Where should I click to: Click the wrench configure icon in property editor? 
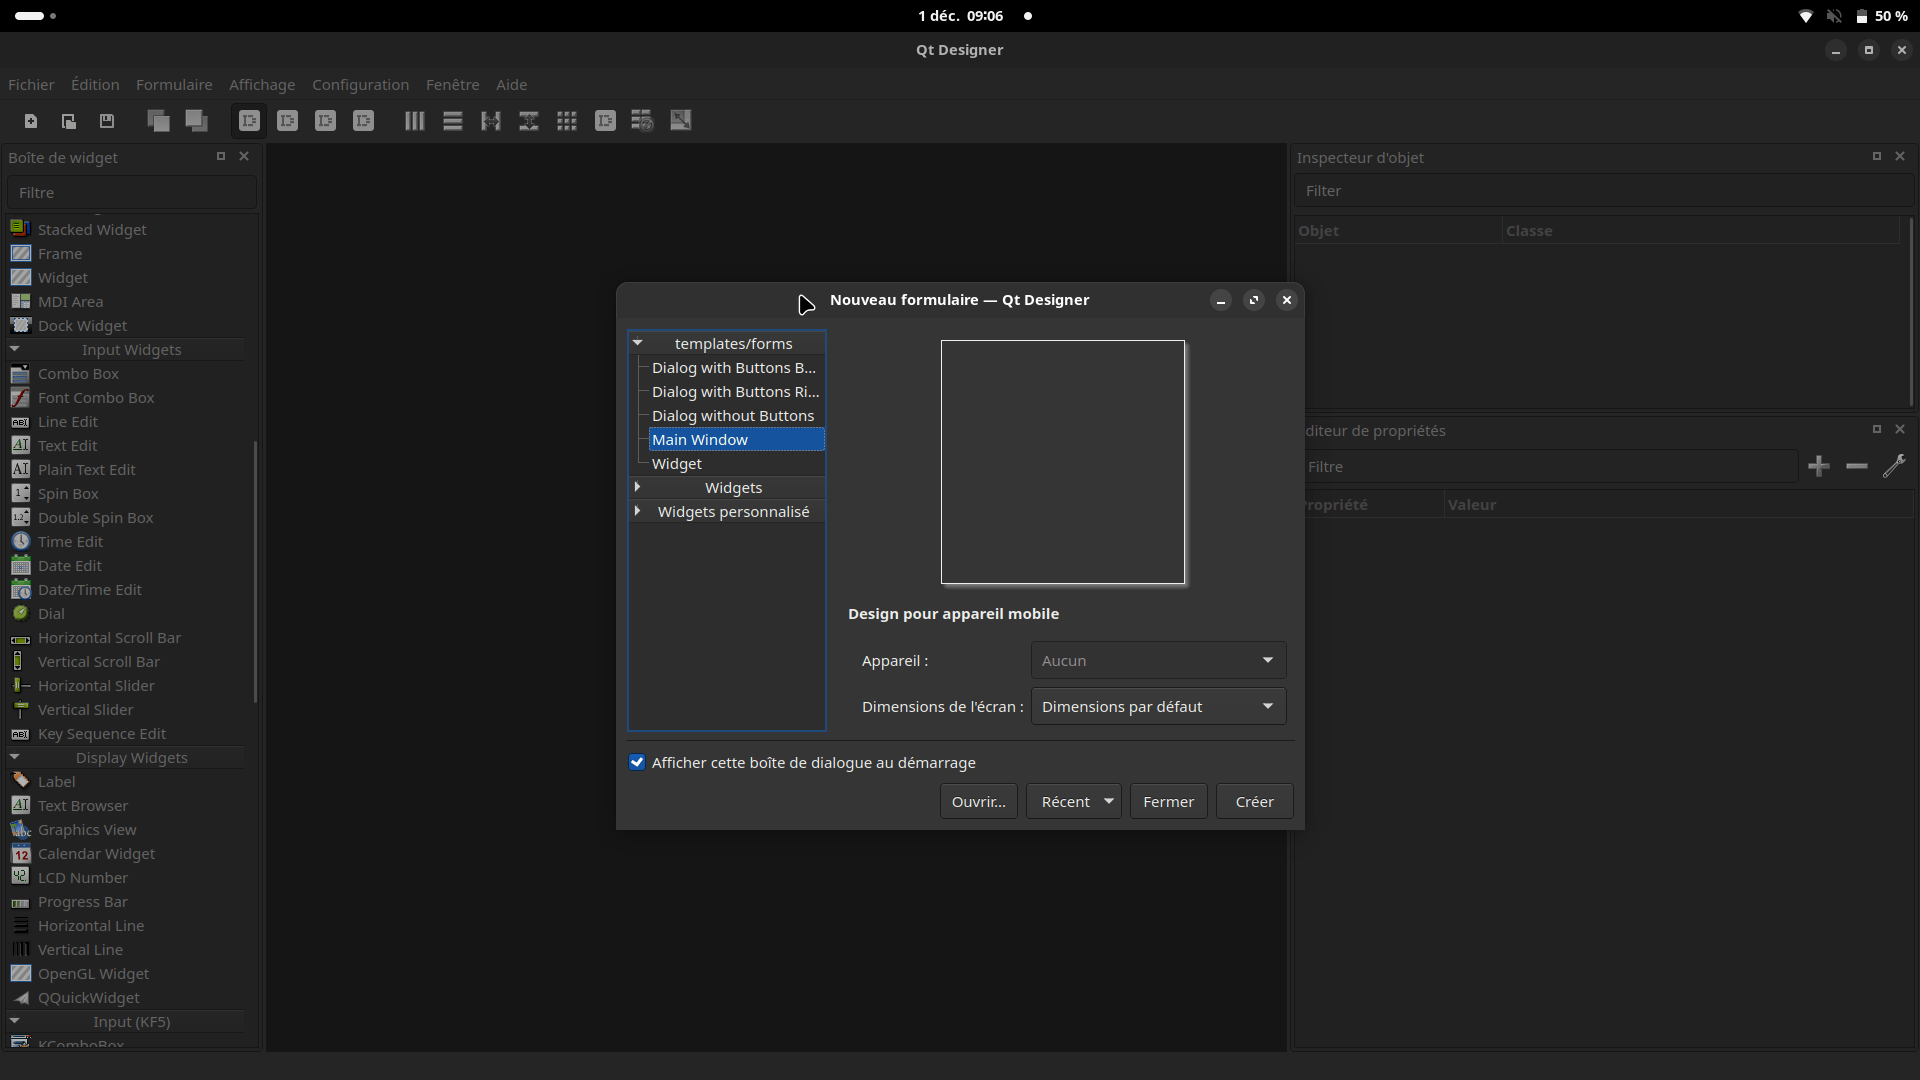tap(1894, 466)
